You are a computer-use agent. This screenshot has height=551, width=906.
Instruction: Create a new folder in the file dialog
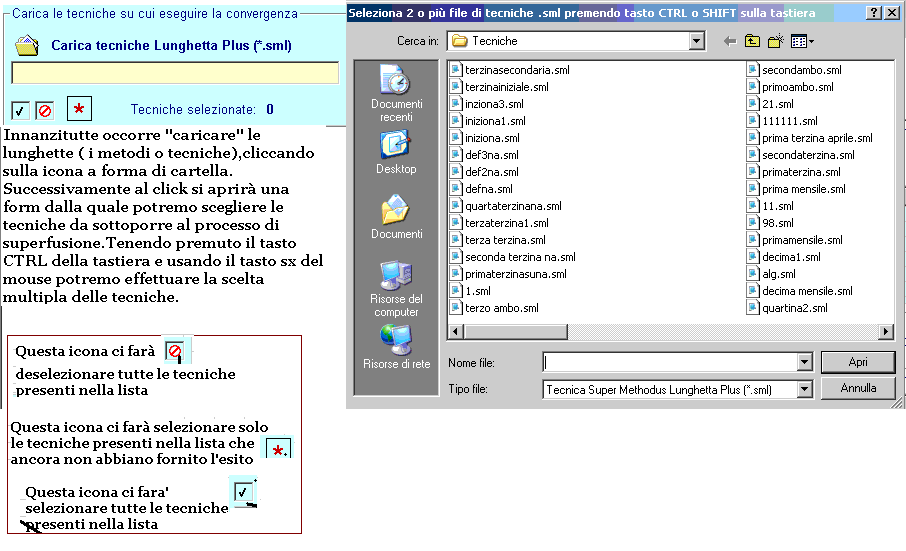[x=775, y=41]
